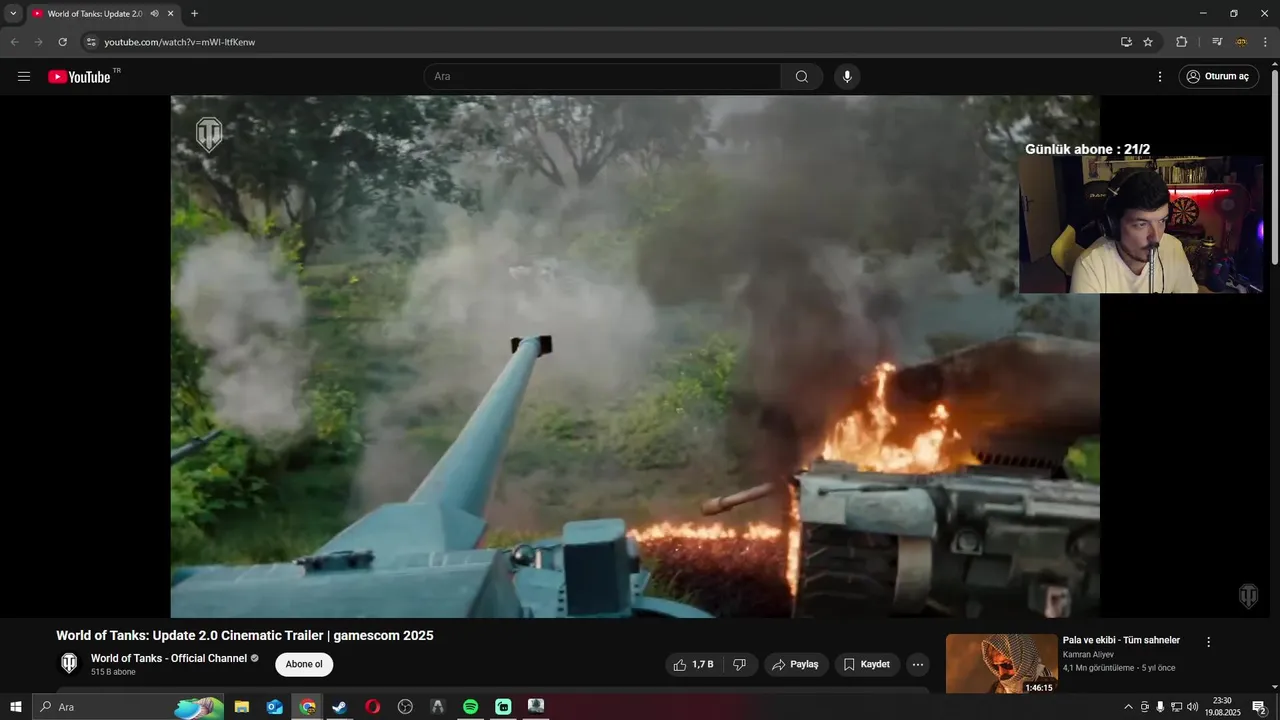Open World of Tanks channel avatar
Viewport: 1280px width, 720px height.
[x=69, y=664]
